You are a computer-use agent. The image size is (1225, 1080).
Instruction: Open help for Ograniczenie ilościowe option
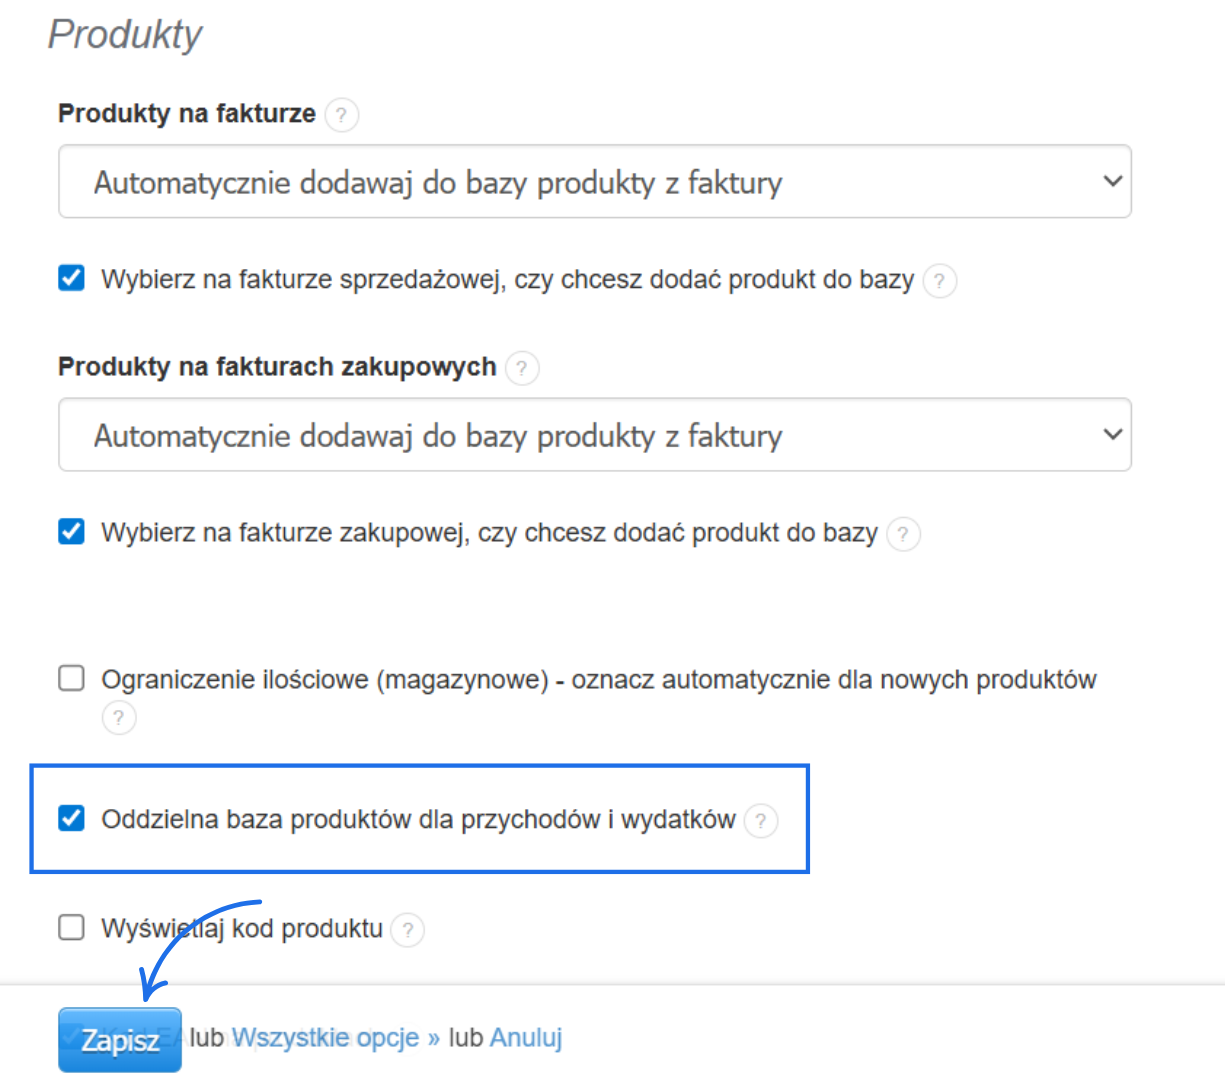118,718
